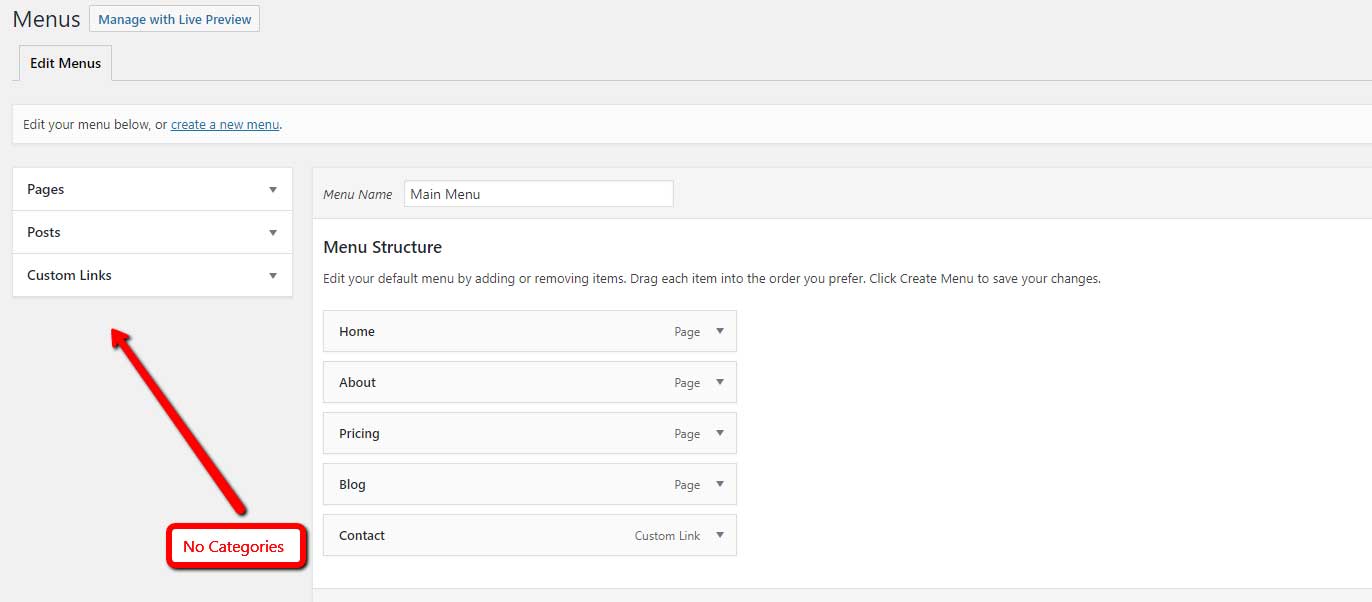This screenshot has width=1372, height=602.
Task: Select the Pricing item label in menu structure
Action: [359, 433]
